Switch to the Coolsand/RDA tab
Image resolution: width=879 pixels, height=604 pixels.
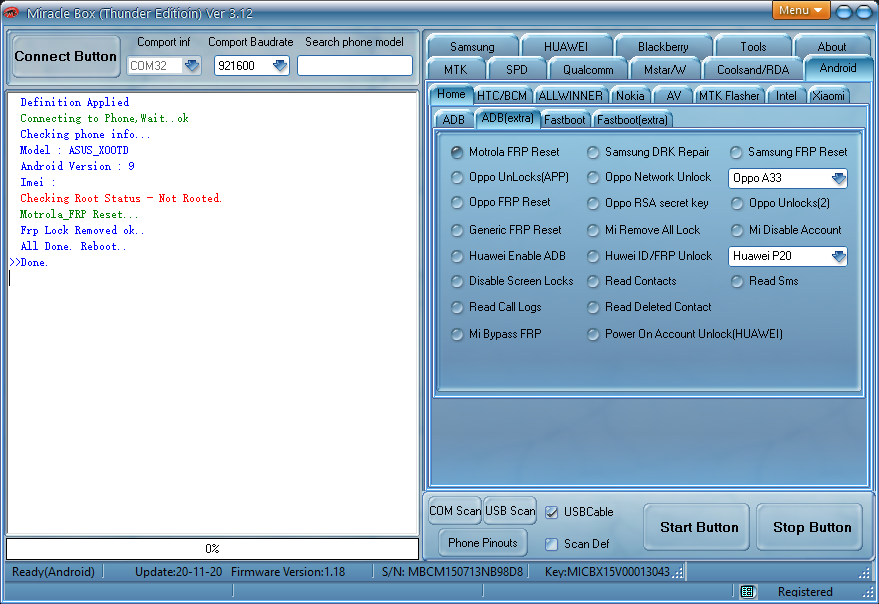(x=753, y=70)
